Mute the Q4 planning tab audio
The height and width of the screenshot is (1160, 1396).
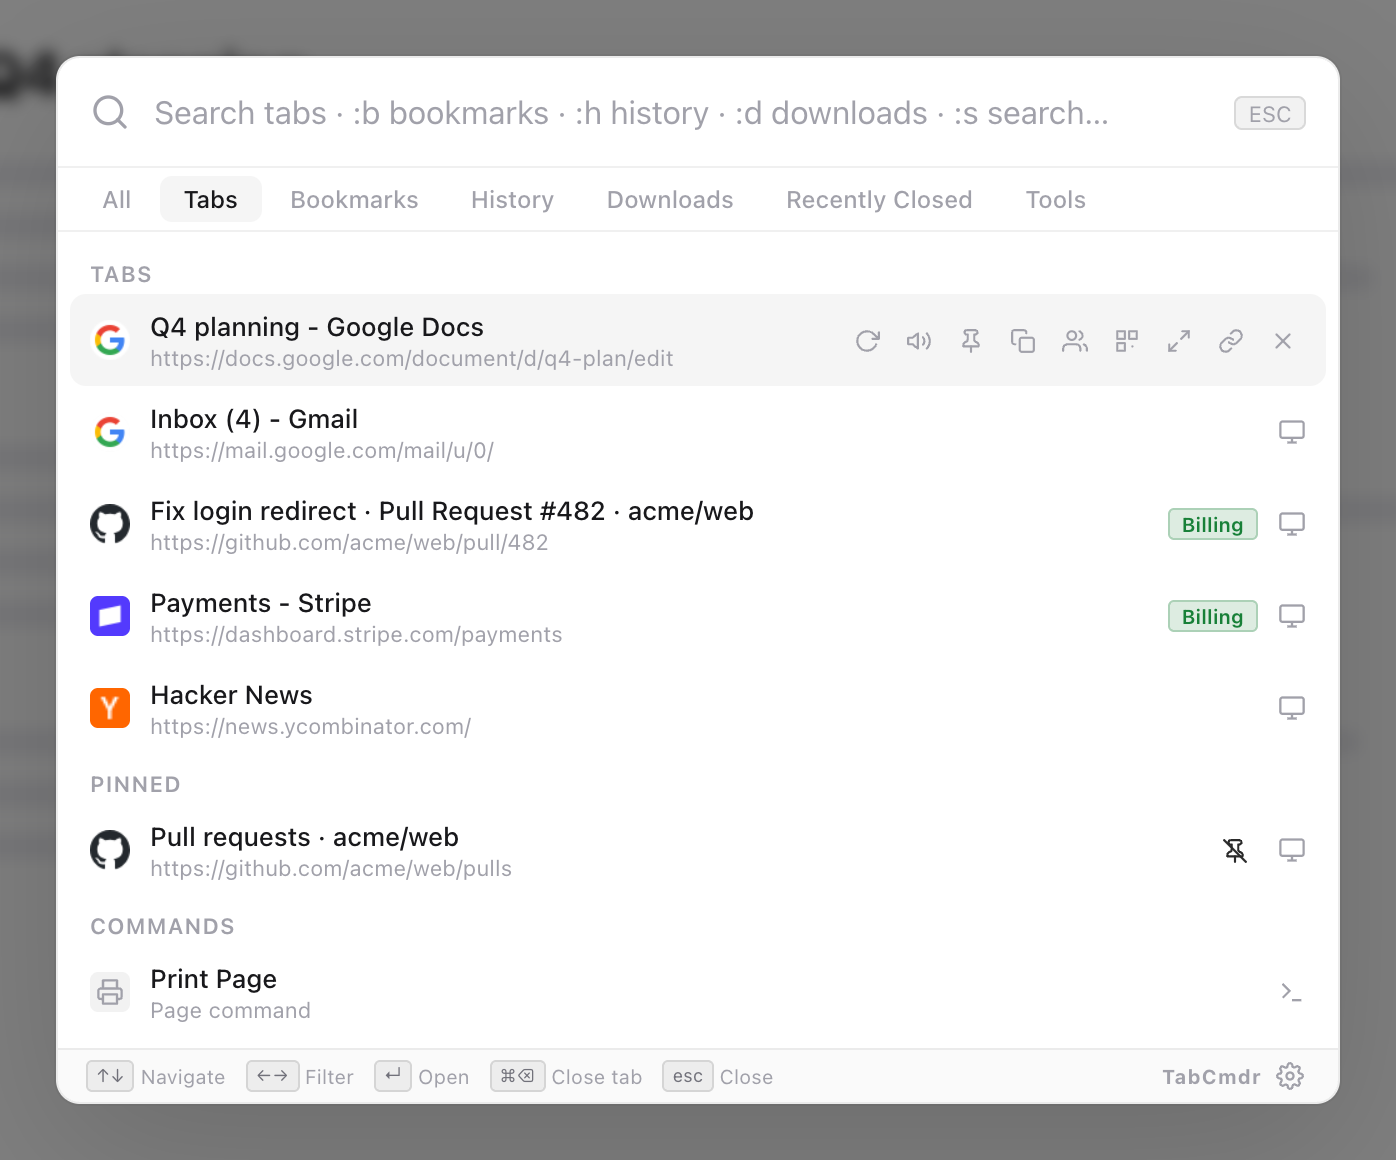[919, 341]
